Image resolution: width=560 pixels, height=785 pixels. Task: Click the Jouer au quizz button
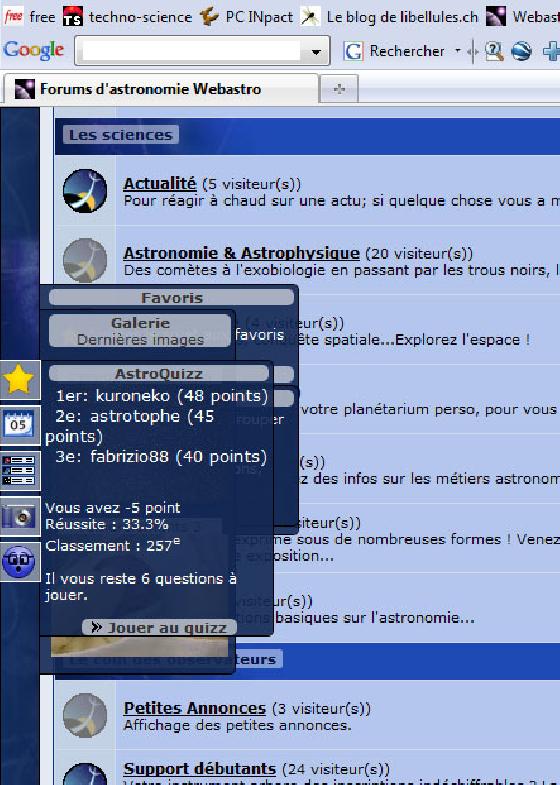point(159,627)
